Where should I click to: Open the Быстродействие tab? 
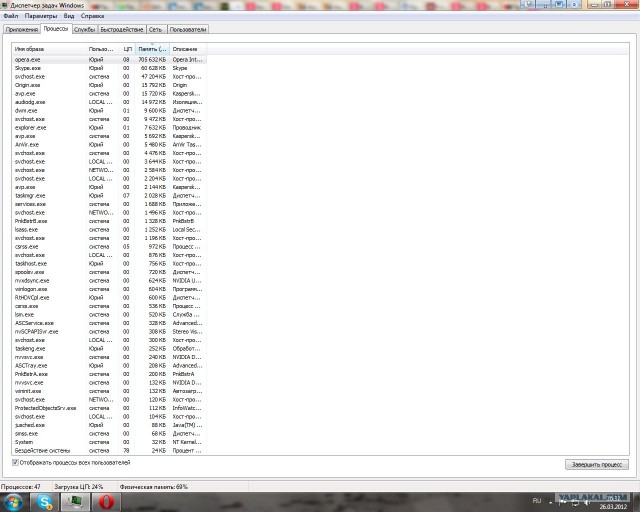pos(122,29)
